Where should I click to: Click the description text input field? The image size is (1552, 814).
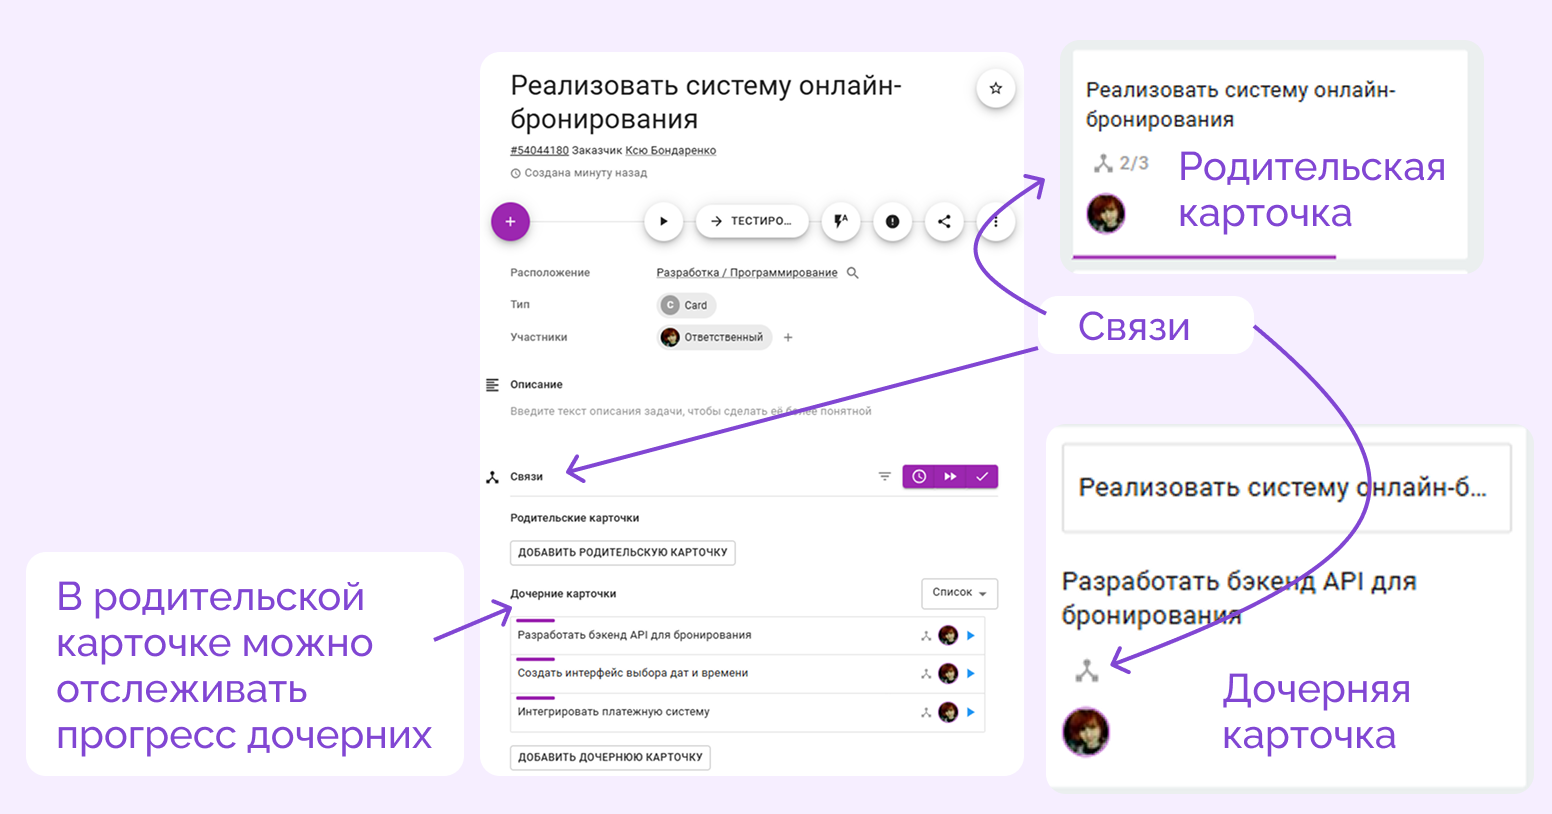point(691,411)
